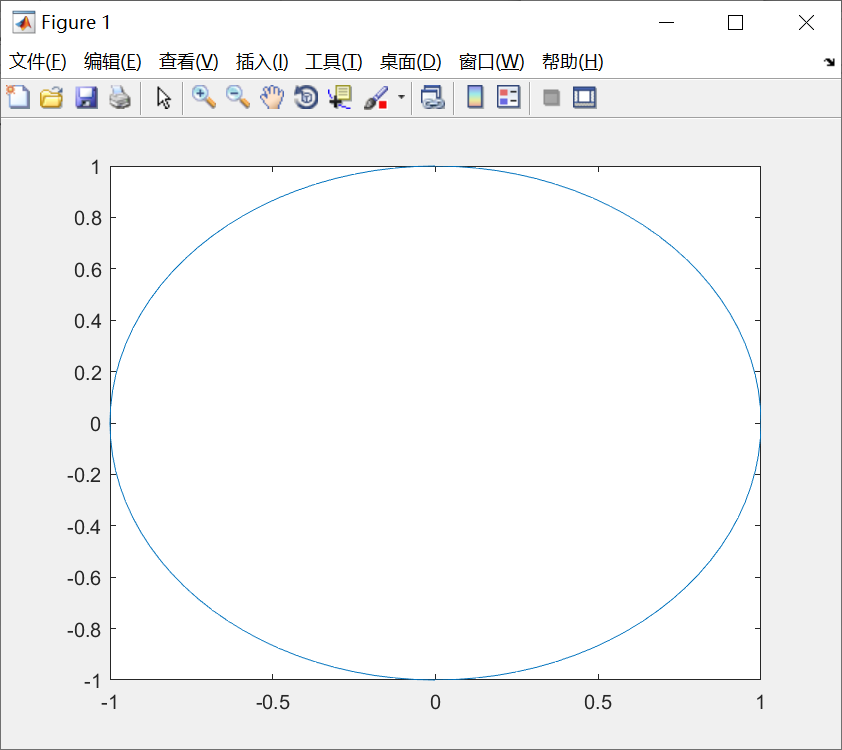Click the y-axis tick label -0.8
The image size is (842, 750).
[84, 630]
